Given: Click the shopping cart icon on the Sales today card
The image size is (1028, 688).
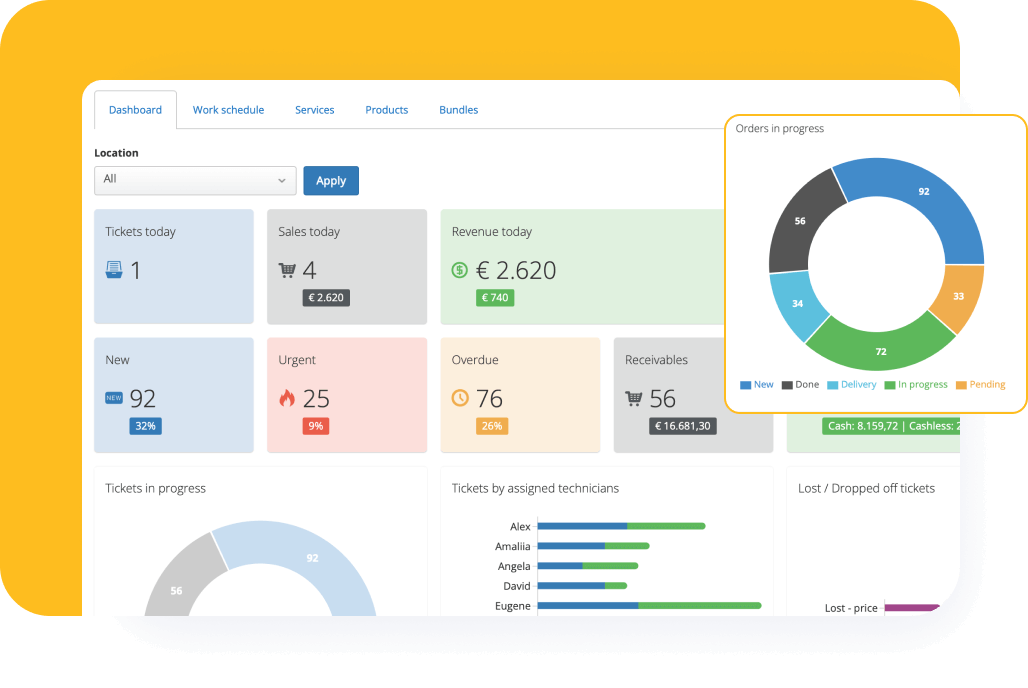Looking at the screenshot, I should 288,269.
